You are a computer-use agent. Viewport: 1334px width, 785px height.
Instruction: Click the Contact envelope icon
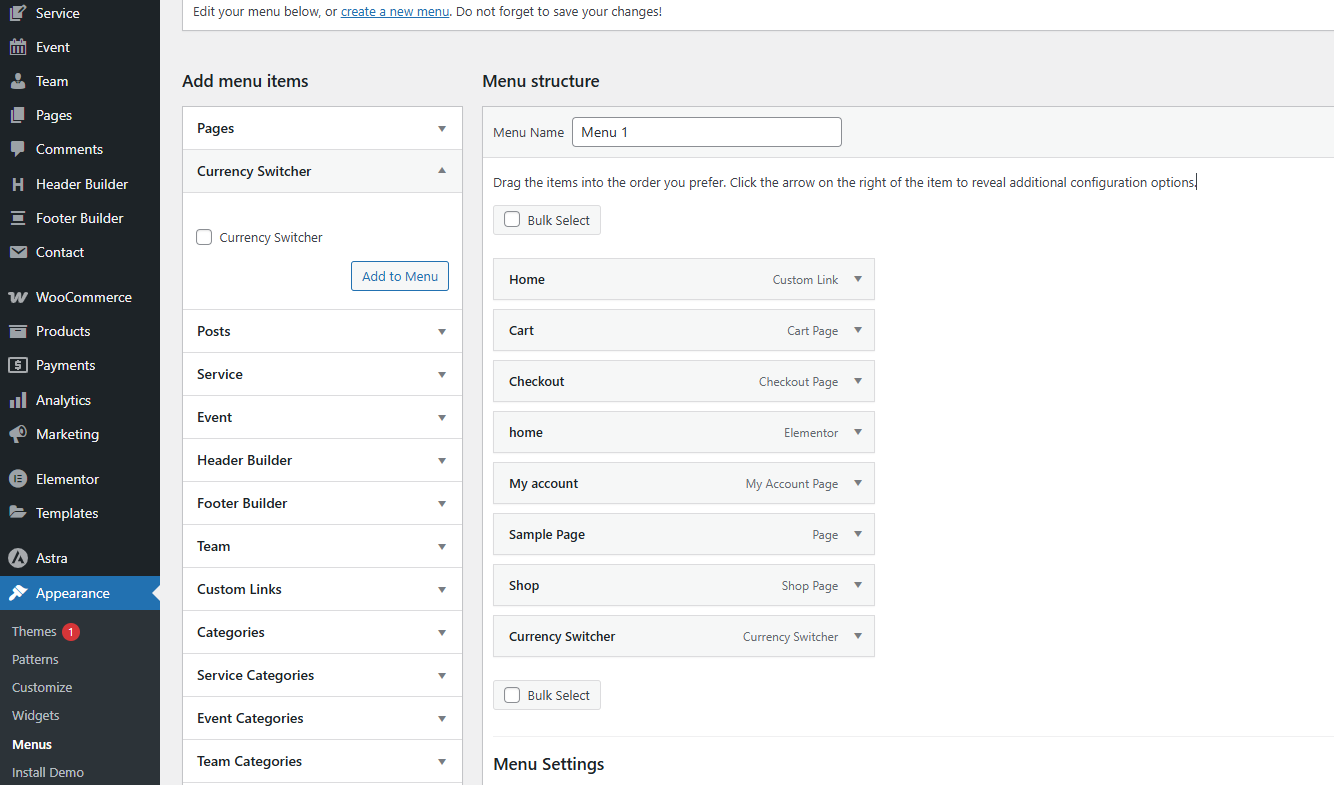click(x=18, y=252)
